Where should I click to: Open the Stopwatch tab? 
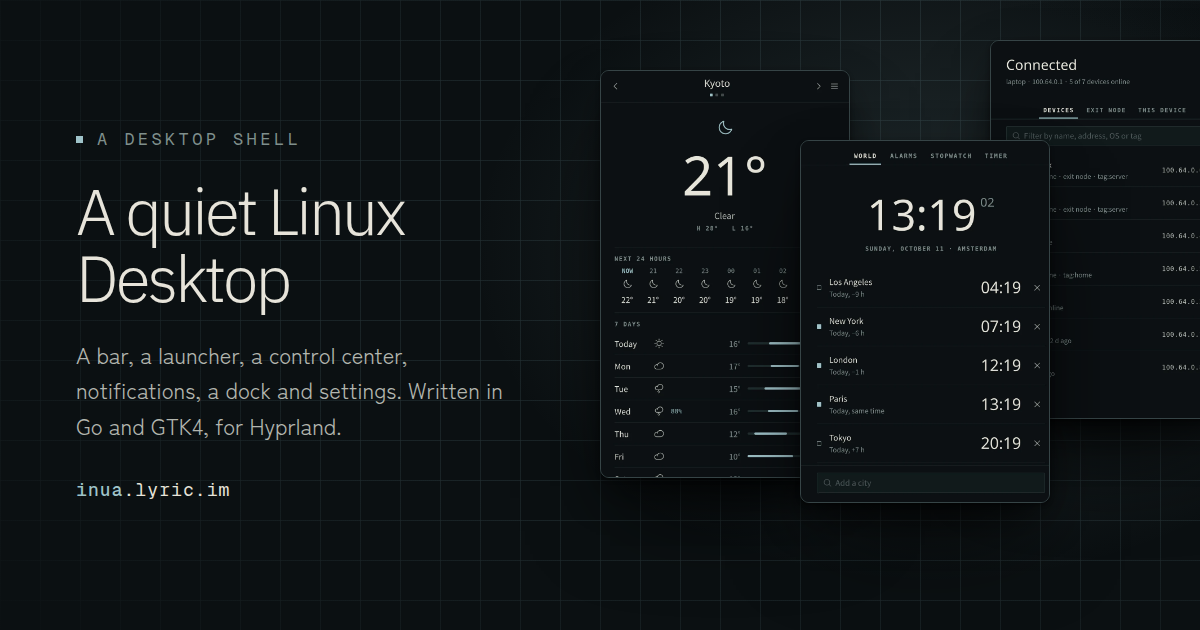coord(951,157)
